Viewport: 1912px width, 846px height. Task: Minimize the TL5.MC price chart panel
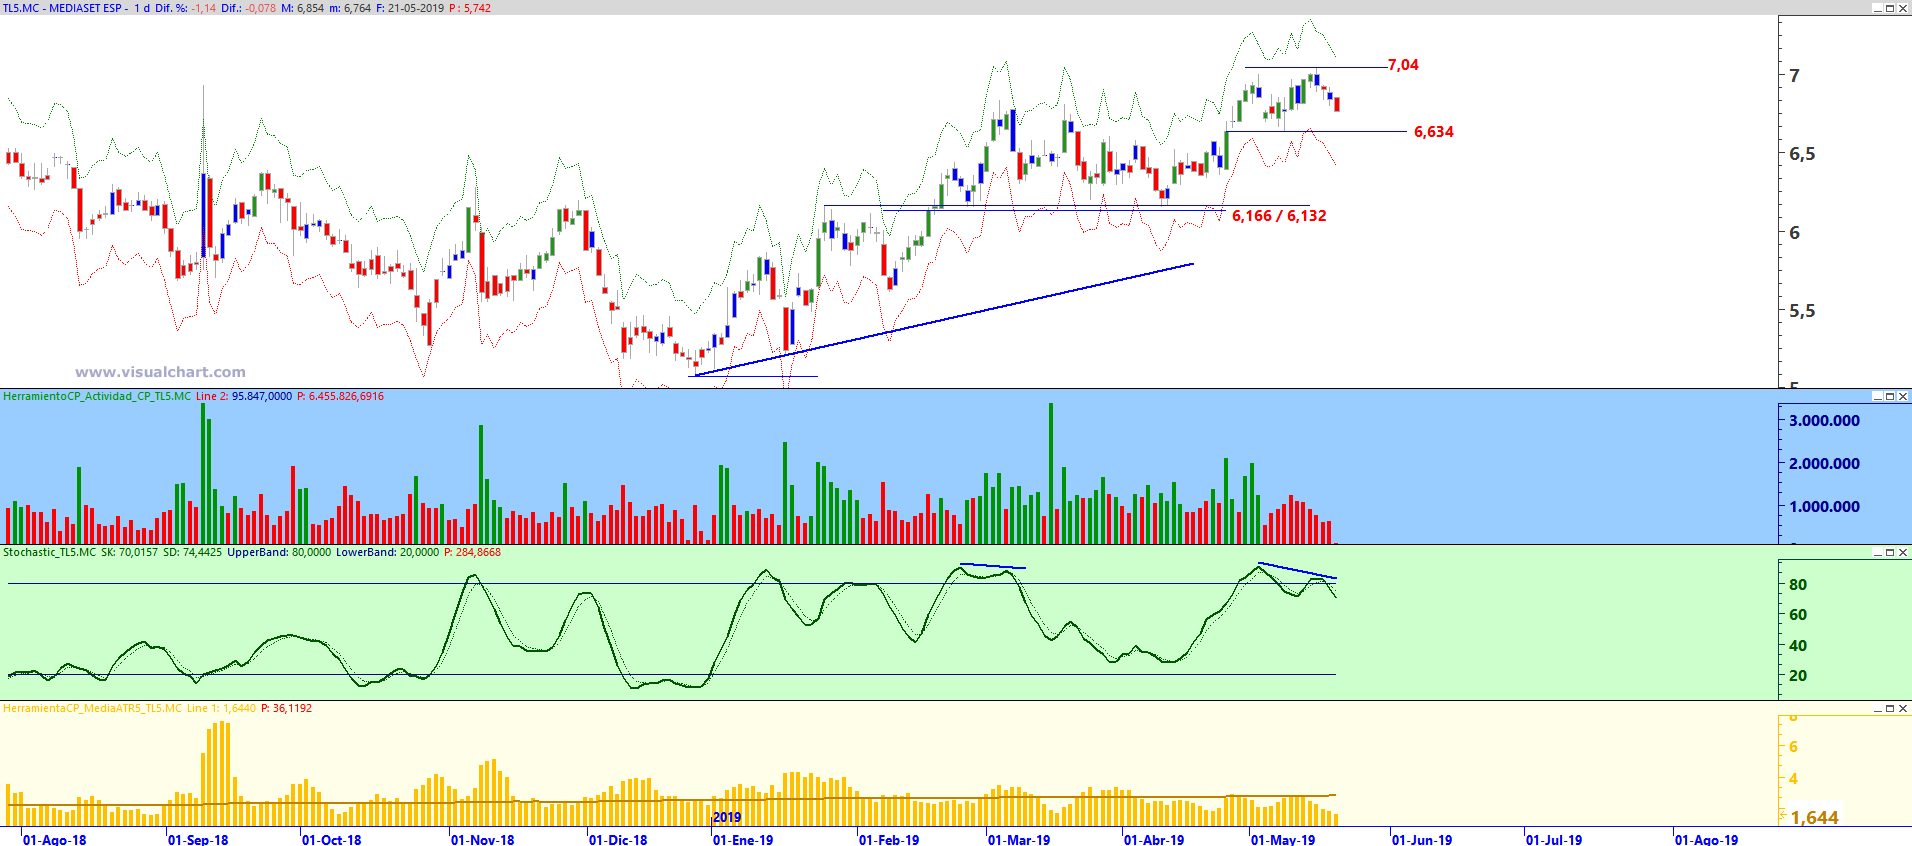[1877, 8]
